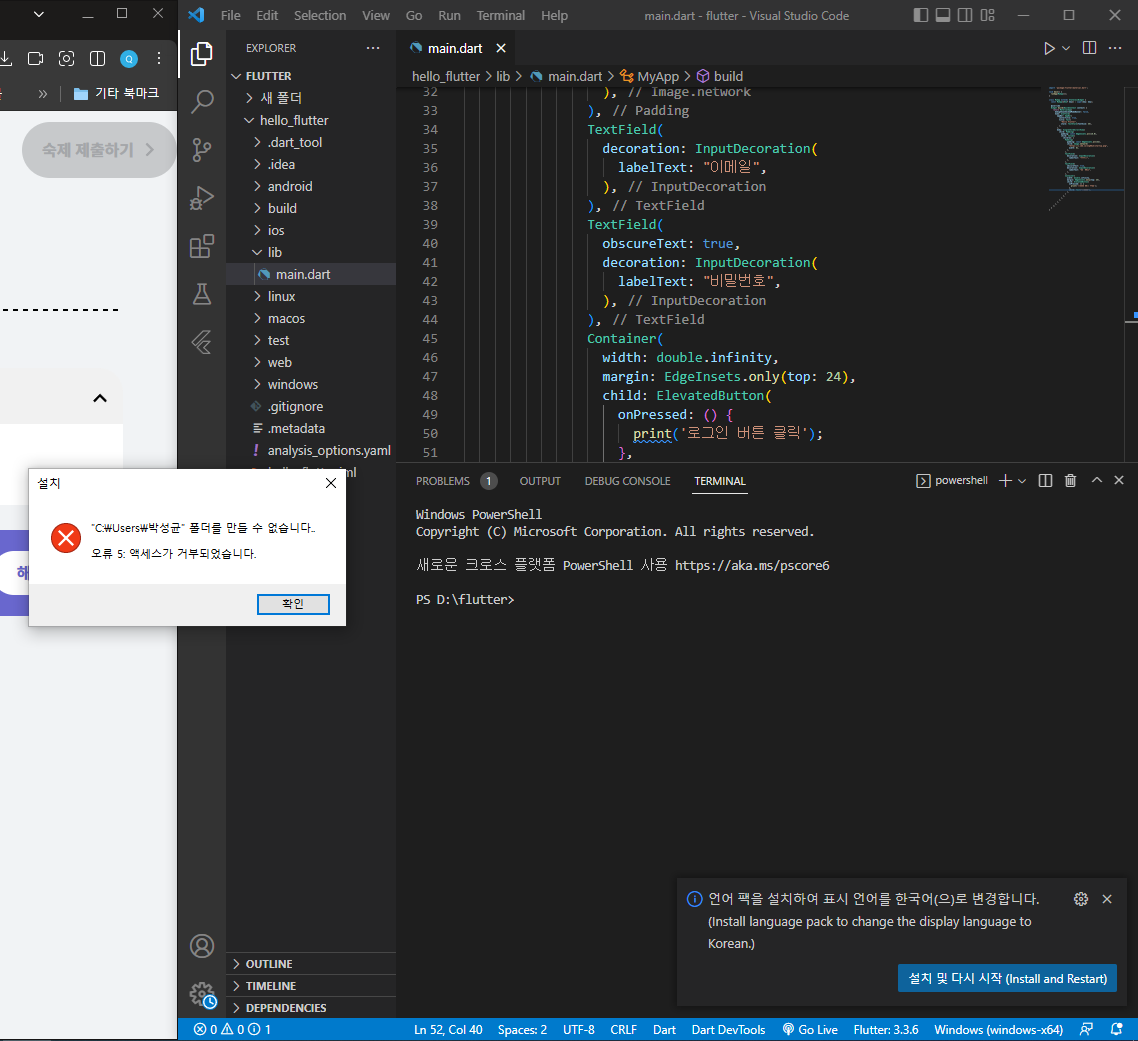Open the Extensions view
This screenshot has width=1138, height=1041.
[202, 246]
